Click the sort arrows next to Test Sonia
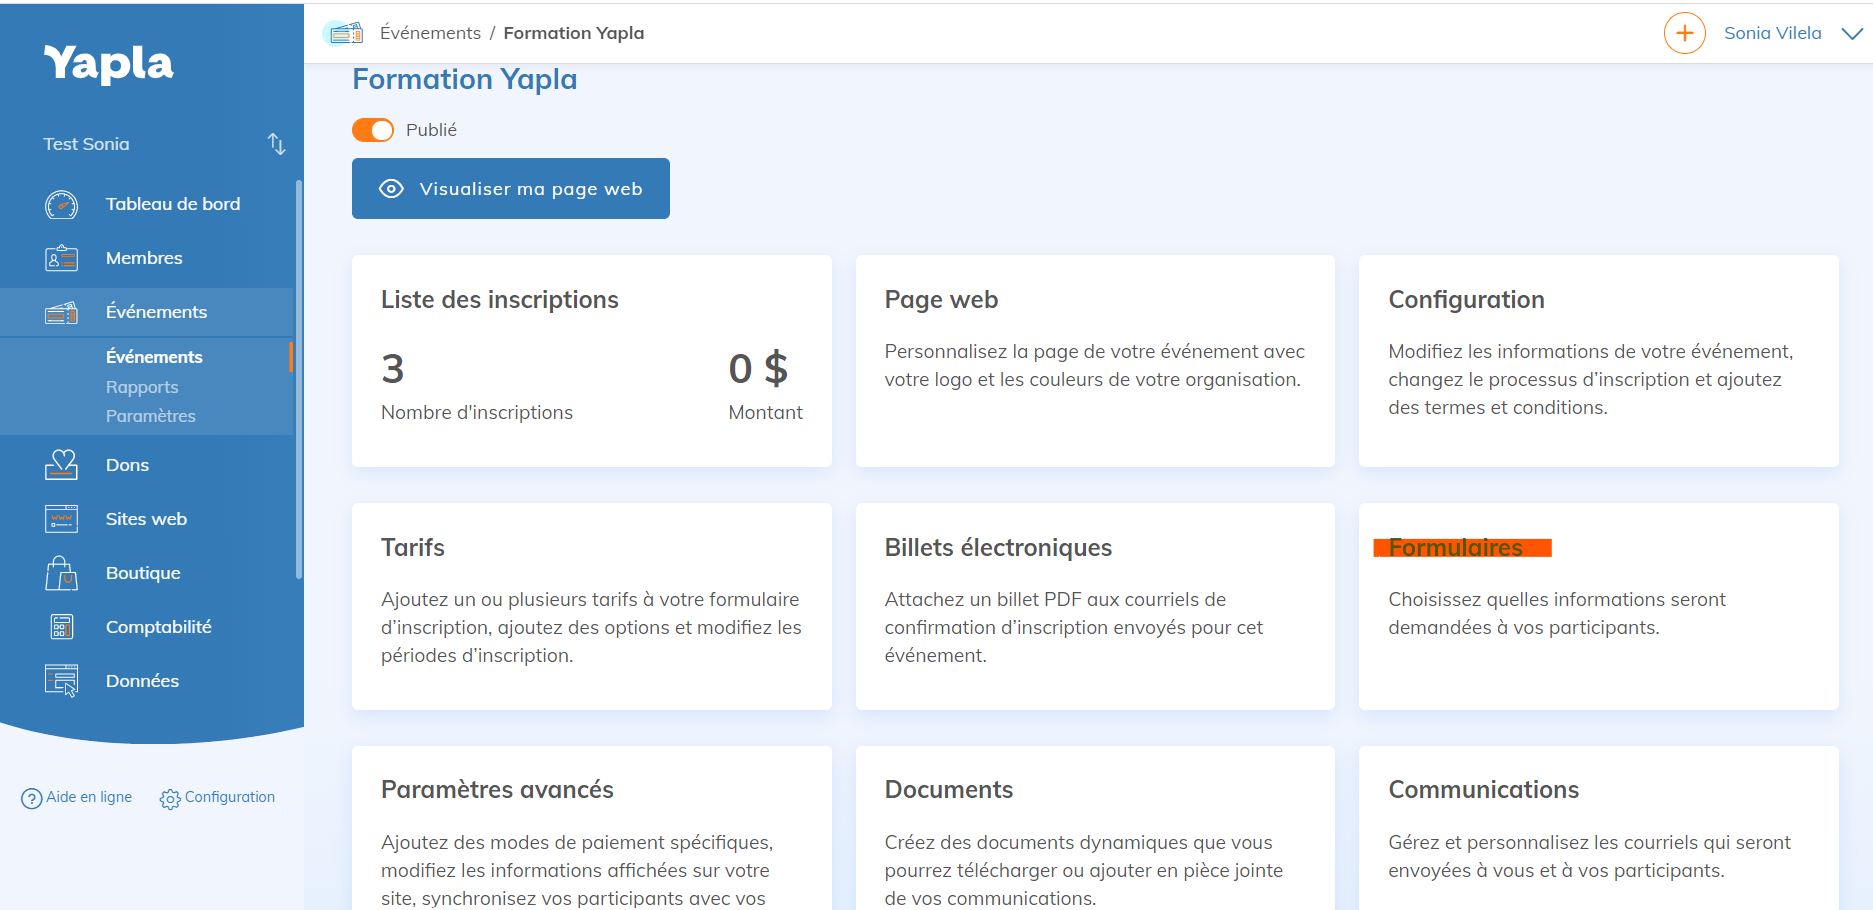 [x=277, y=144]
